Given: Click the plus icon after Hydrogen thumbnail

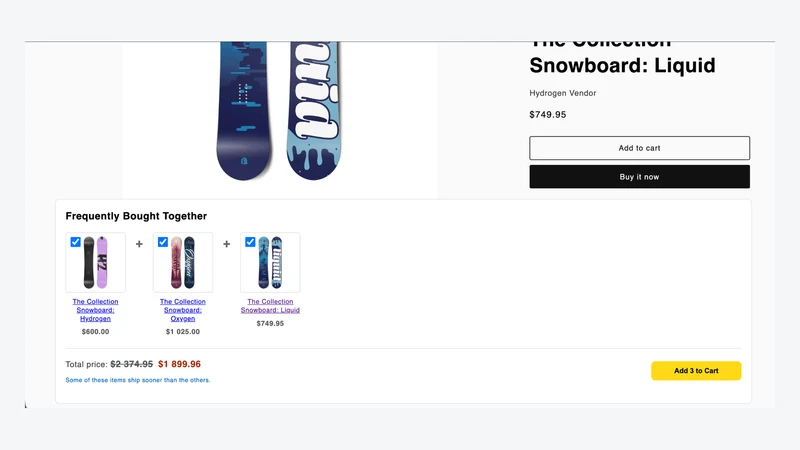Looking at the screenshot, I should [x=139, y=244].
